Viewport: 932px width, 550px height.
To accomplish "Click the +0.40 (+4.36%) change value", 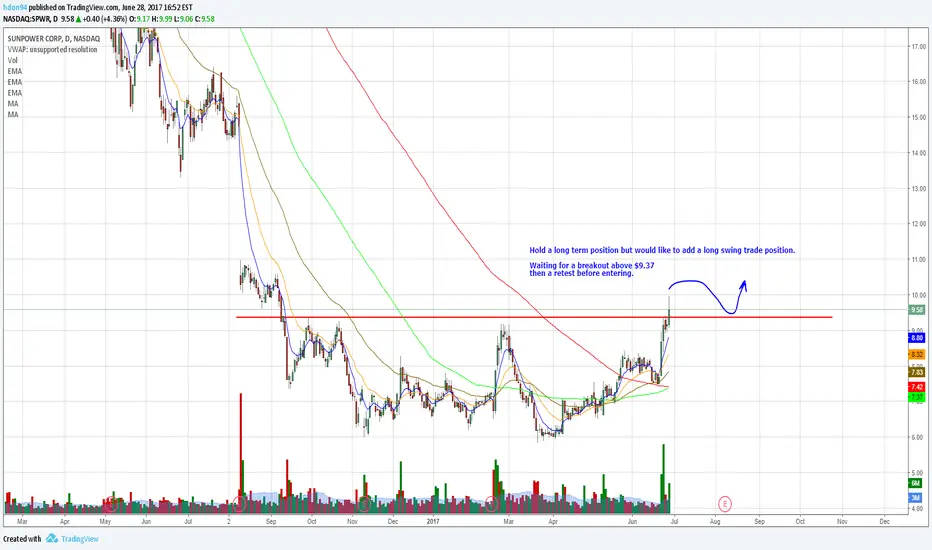I will (x=105, y=19).
